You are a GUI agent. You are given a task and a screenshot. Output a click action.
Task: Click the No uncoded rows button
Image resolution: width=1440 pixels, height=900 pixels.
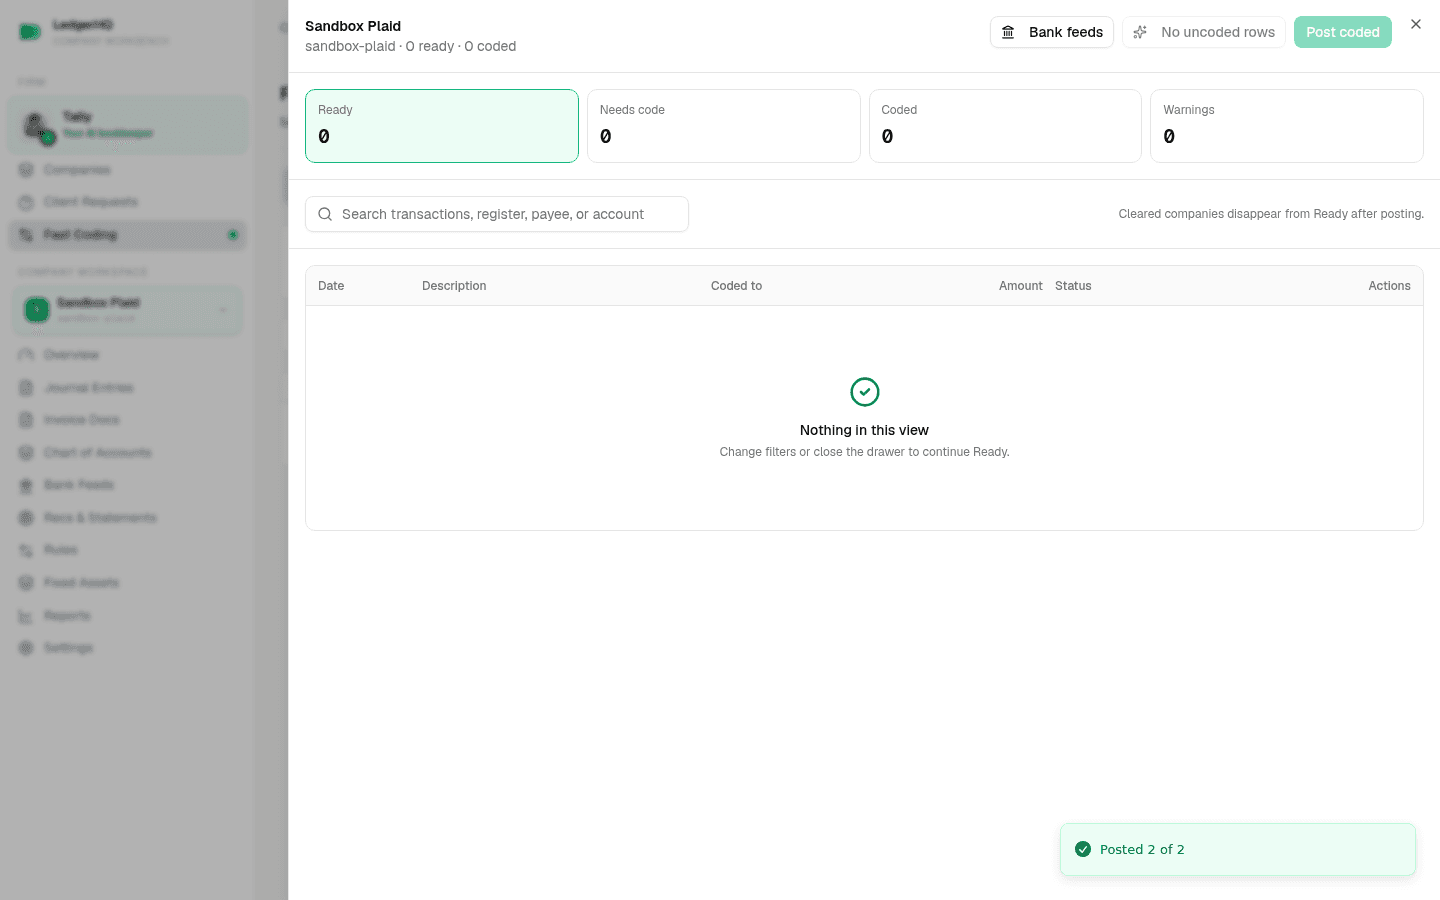point(1203,32)
